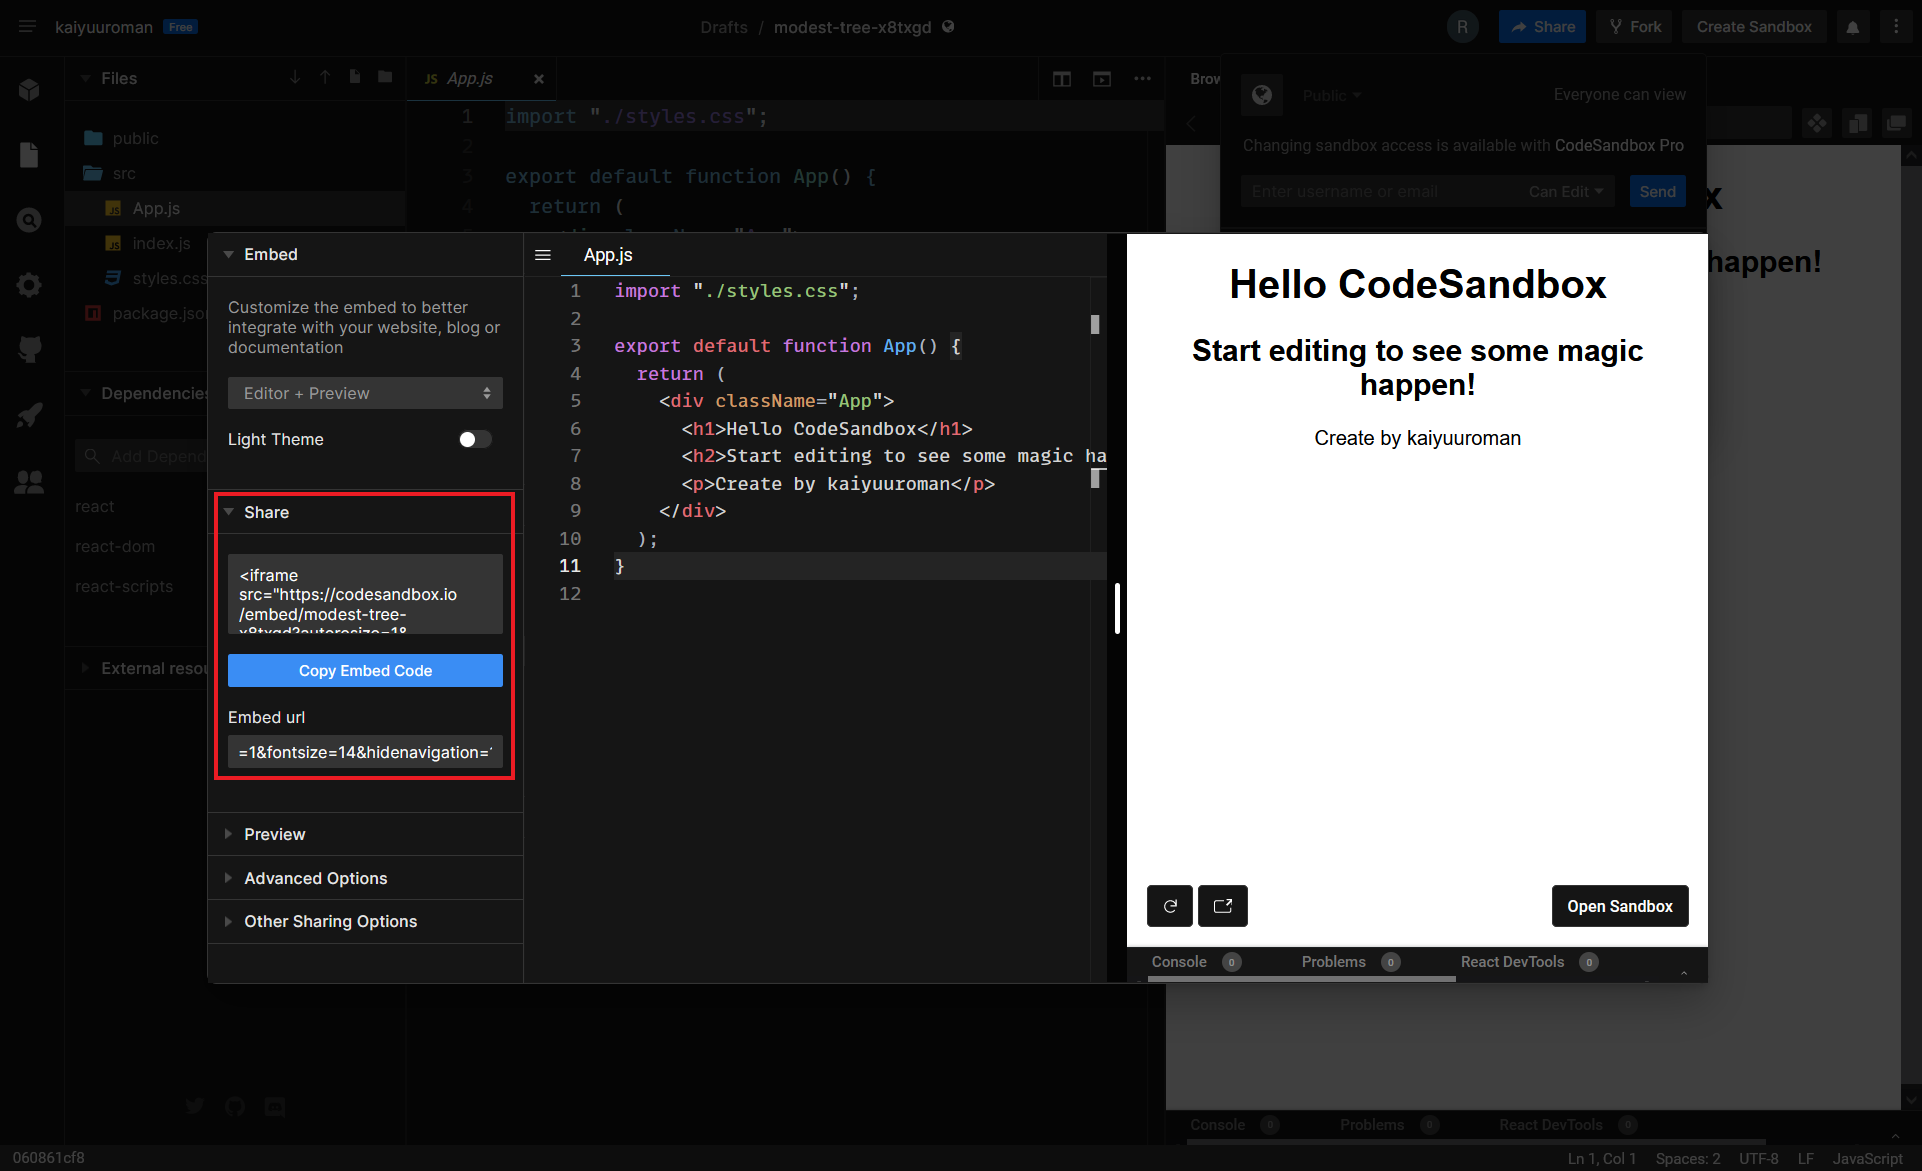Viewport: 1922px width, 1171px height.
Task: Click open-in-new-window icon in embed preview
Action: click(x=1222, y=906)
